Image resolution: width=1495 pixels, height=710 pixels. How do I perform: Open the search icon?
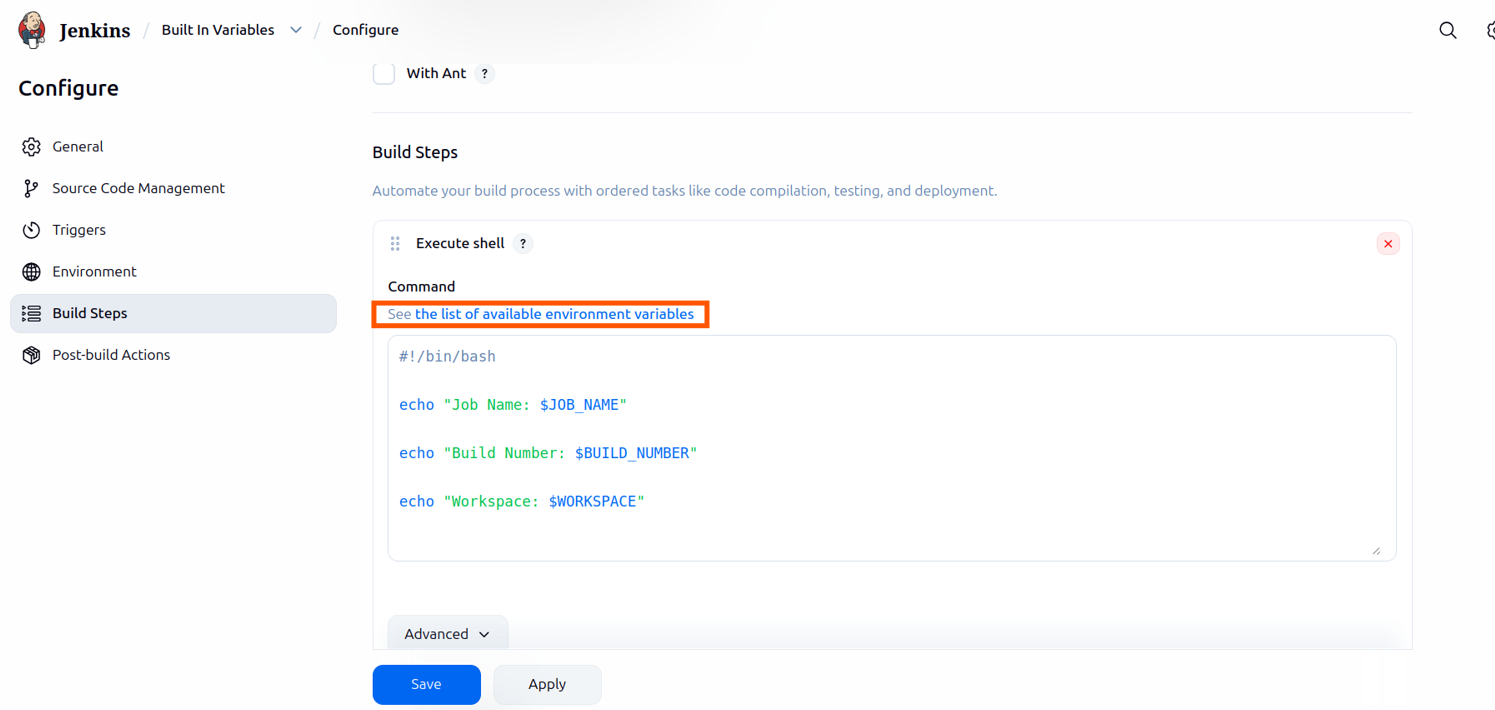(1447, 30)
